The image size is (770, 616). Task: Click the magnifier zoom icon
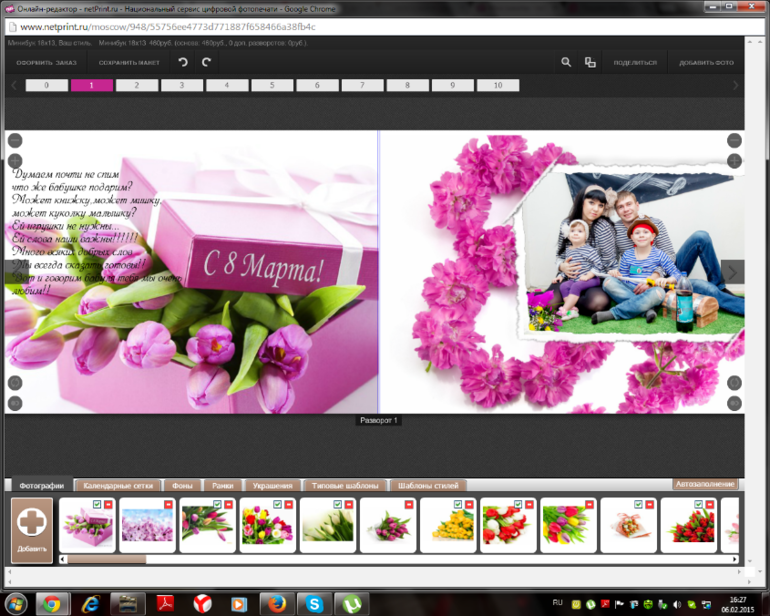coord(566,62)
